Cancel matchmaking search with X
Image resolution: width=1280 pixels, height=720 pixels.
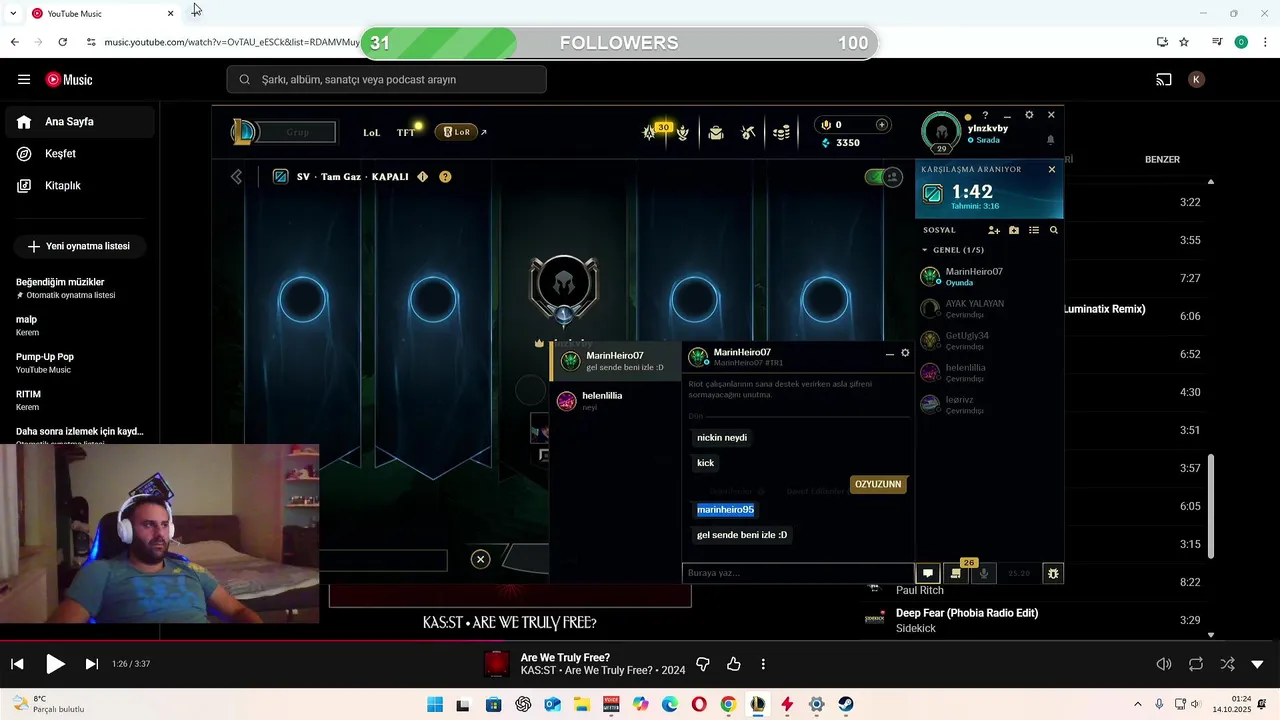click(1051, 169)
